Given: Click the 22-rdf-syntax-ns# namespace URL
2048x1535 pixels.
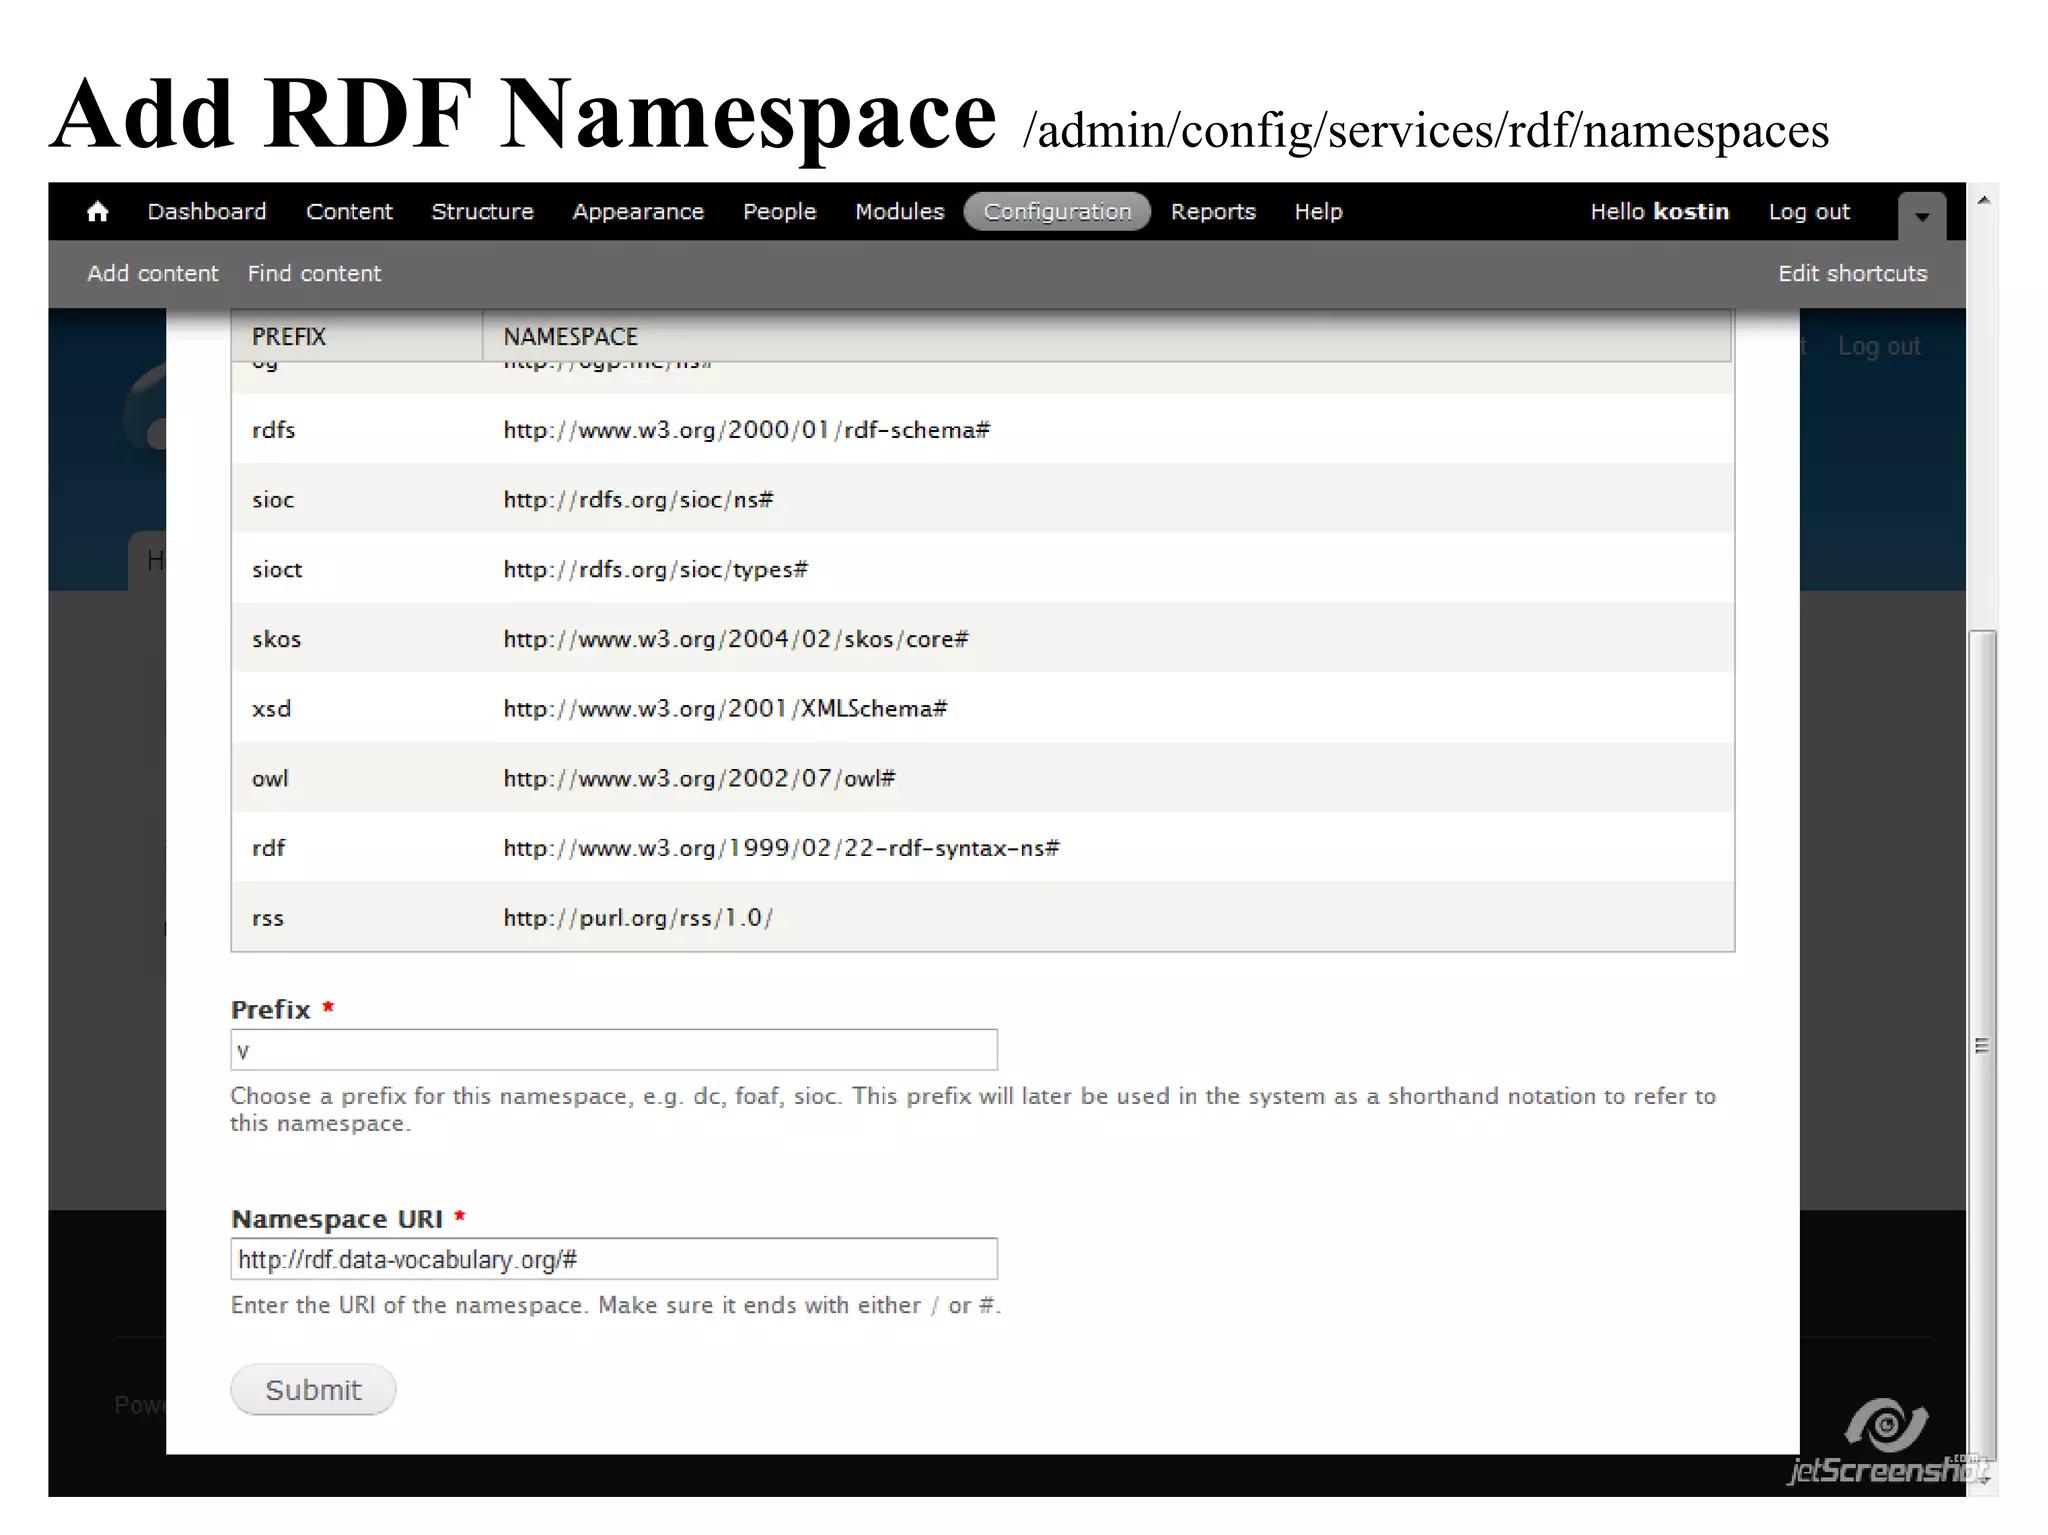Looking at the screenshot, I should tap(781, 848).
